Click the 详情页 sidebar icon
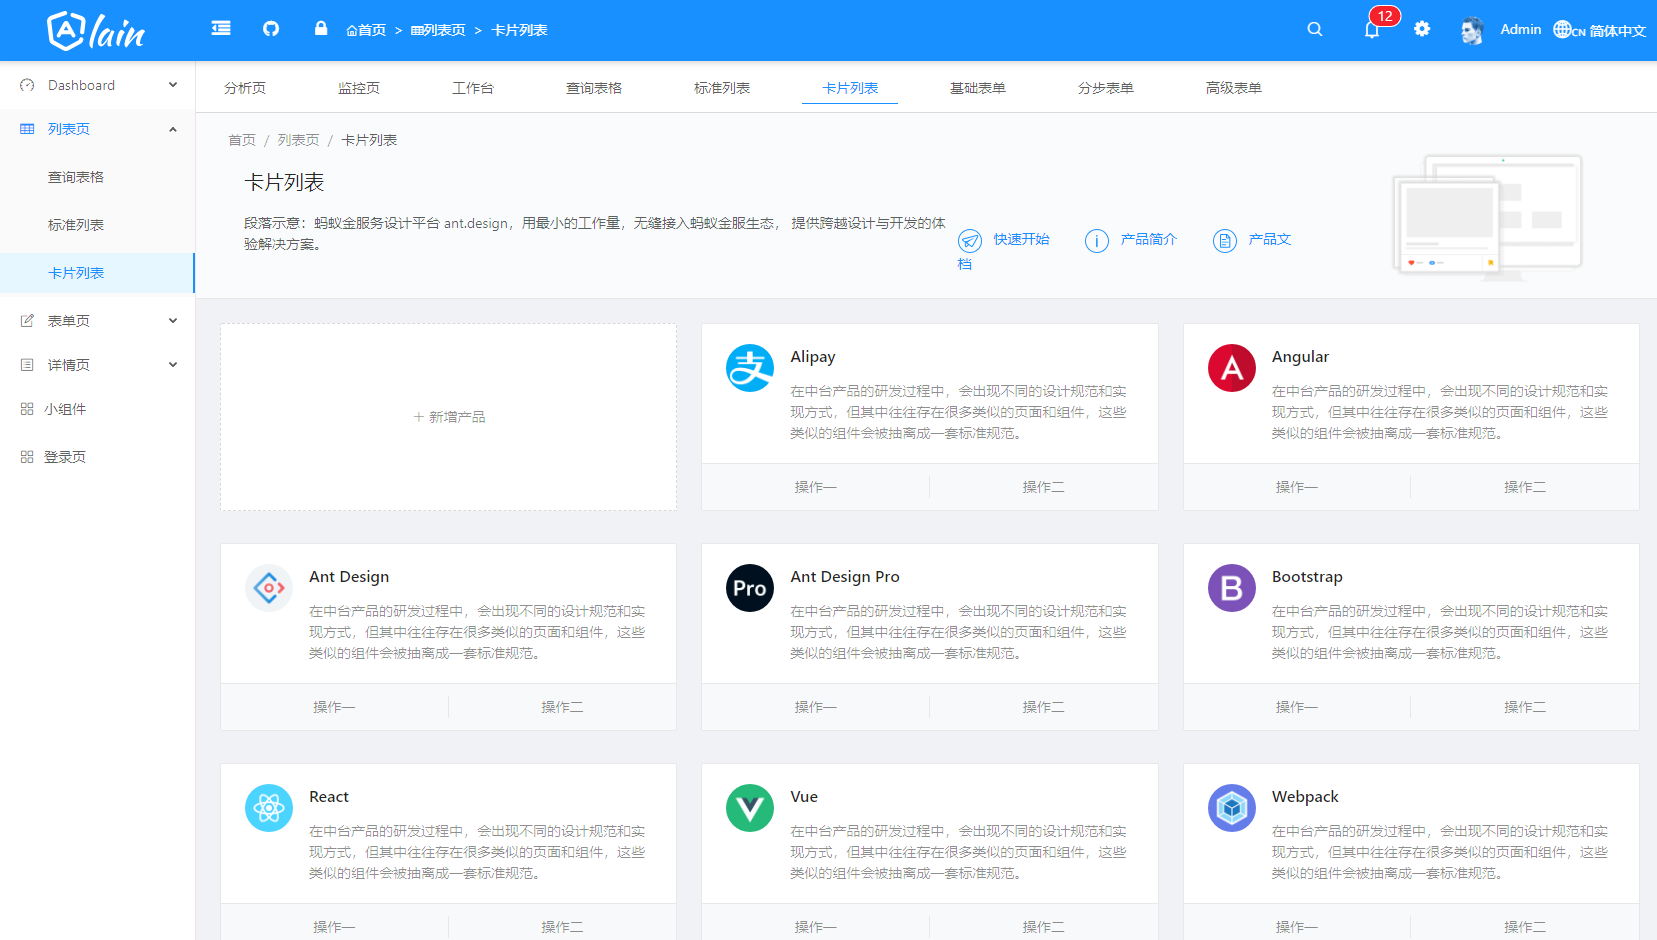Image resolution: width=1657 pixels, height=940 pixels. pyautogui.click(x=27, y=365)
